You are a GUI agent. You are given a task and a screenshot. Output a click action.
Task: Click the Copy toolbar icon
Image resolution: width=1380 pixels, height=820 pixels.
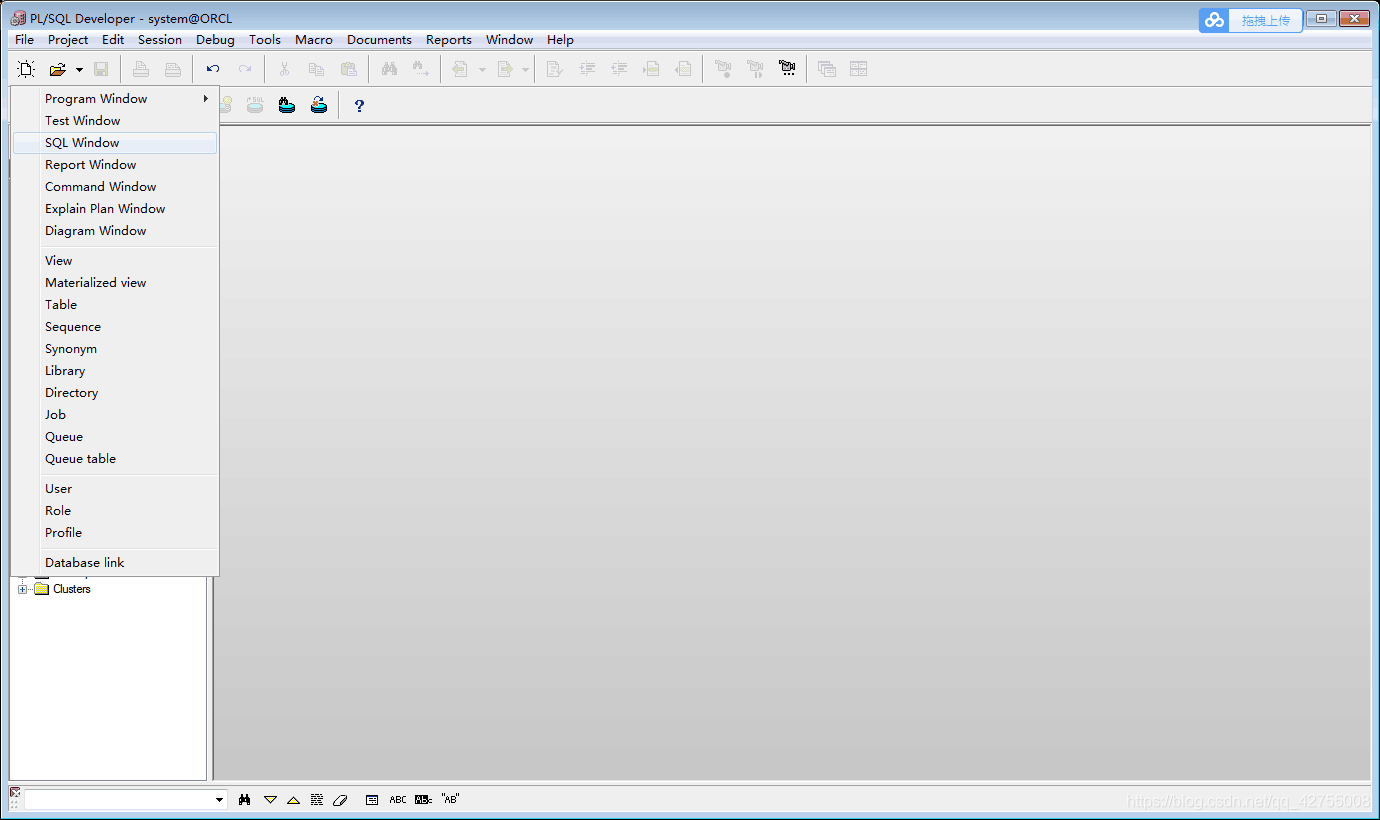[317, 69]
